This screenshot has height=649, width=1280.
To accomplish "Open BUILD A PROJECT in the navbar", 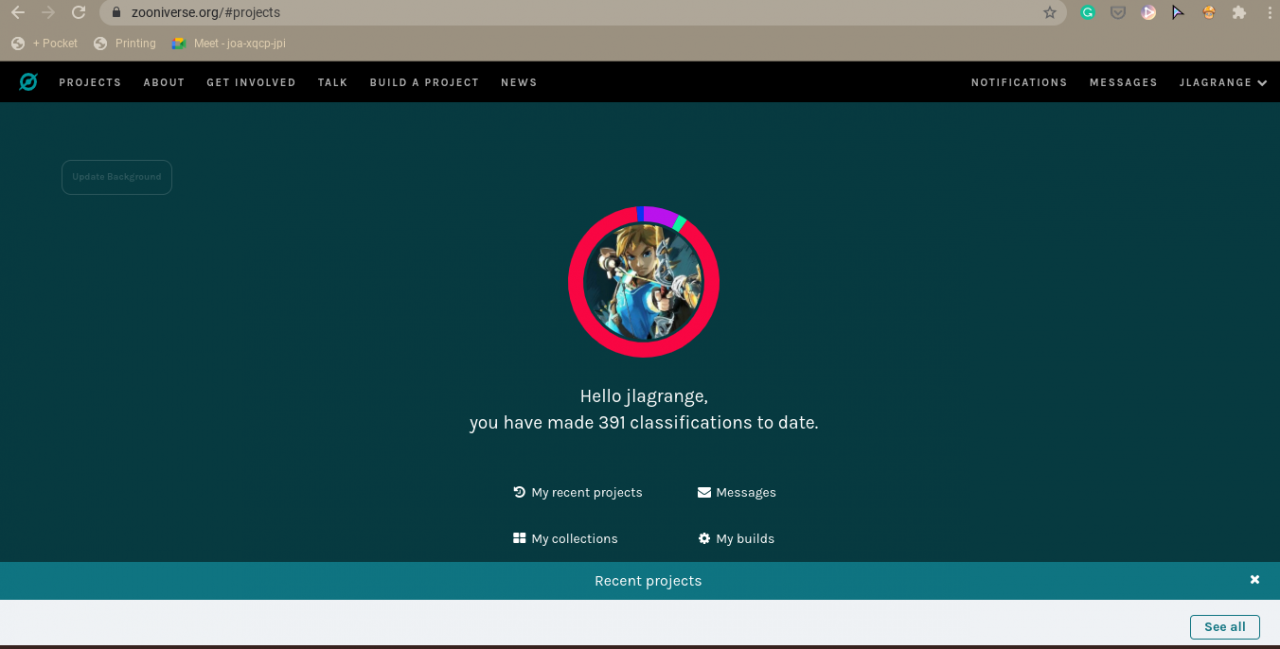I will pyautogui.click(x=424, y=82).
